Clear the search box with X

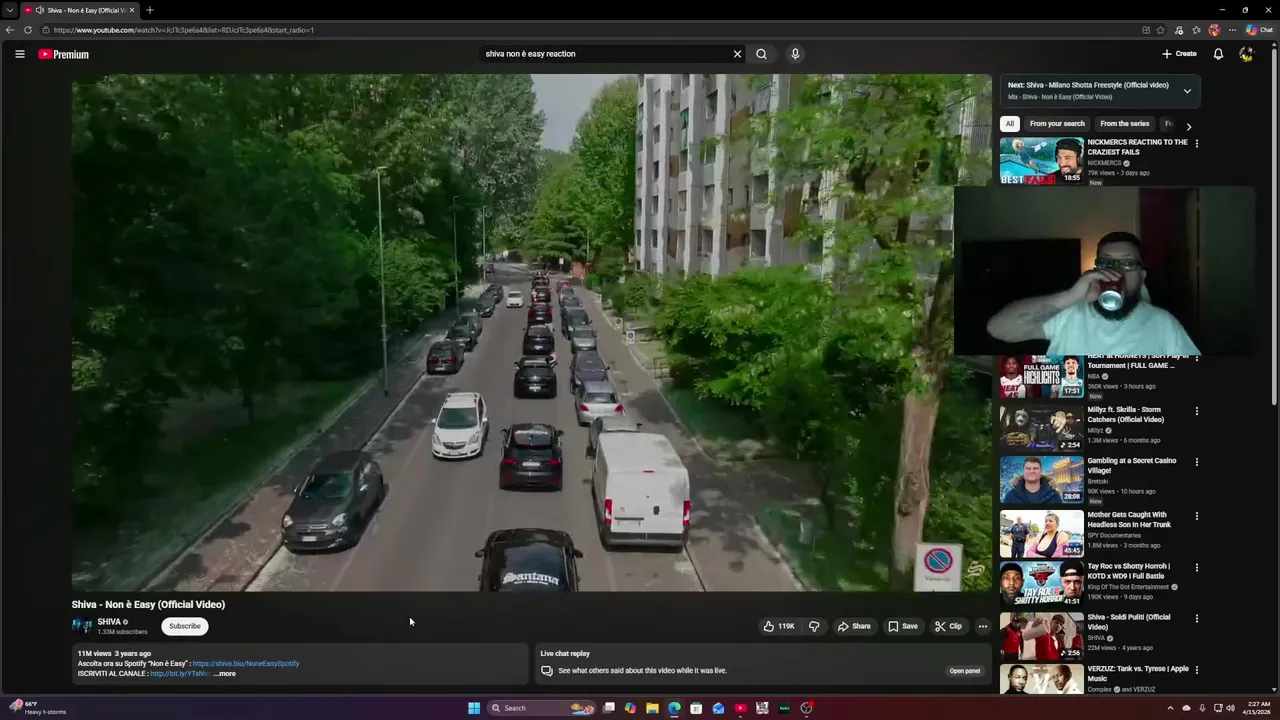tap(738, 54)
